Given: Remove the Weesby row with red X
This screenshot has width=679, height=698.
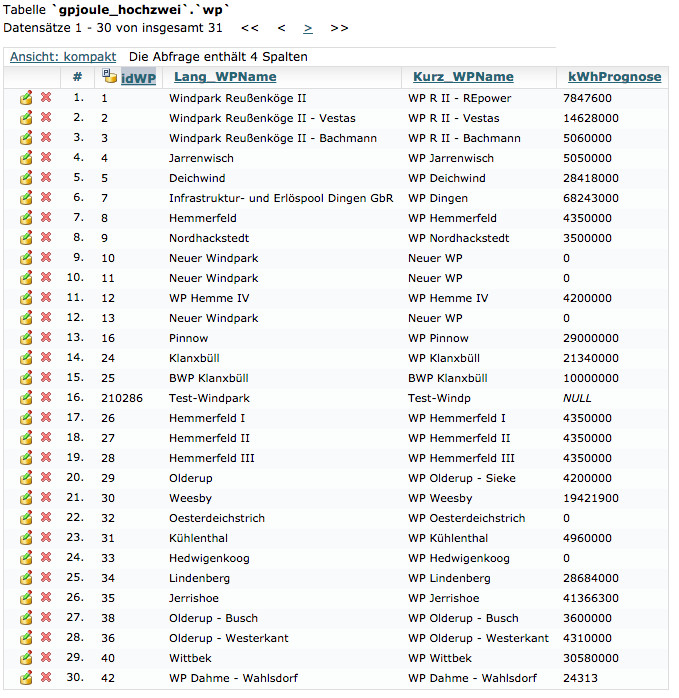Looking at the screenshot, I should click(46, 498).
